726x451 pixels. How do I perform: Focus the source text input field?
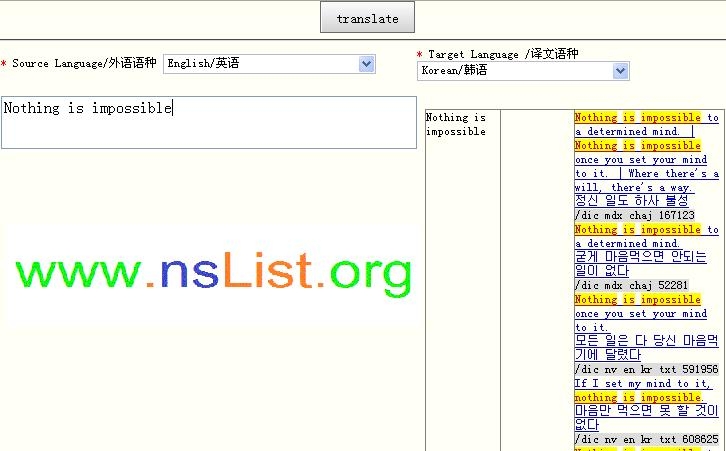(209, 122)
